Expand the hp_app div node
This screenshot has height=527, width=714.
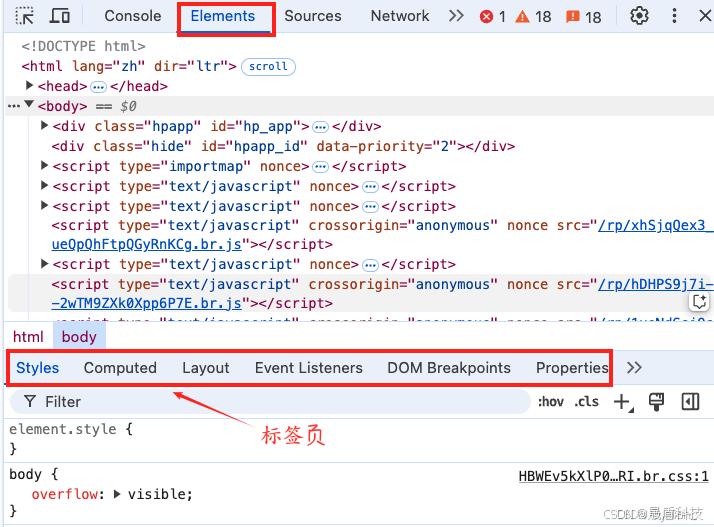[x=44, y=125]
